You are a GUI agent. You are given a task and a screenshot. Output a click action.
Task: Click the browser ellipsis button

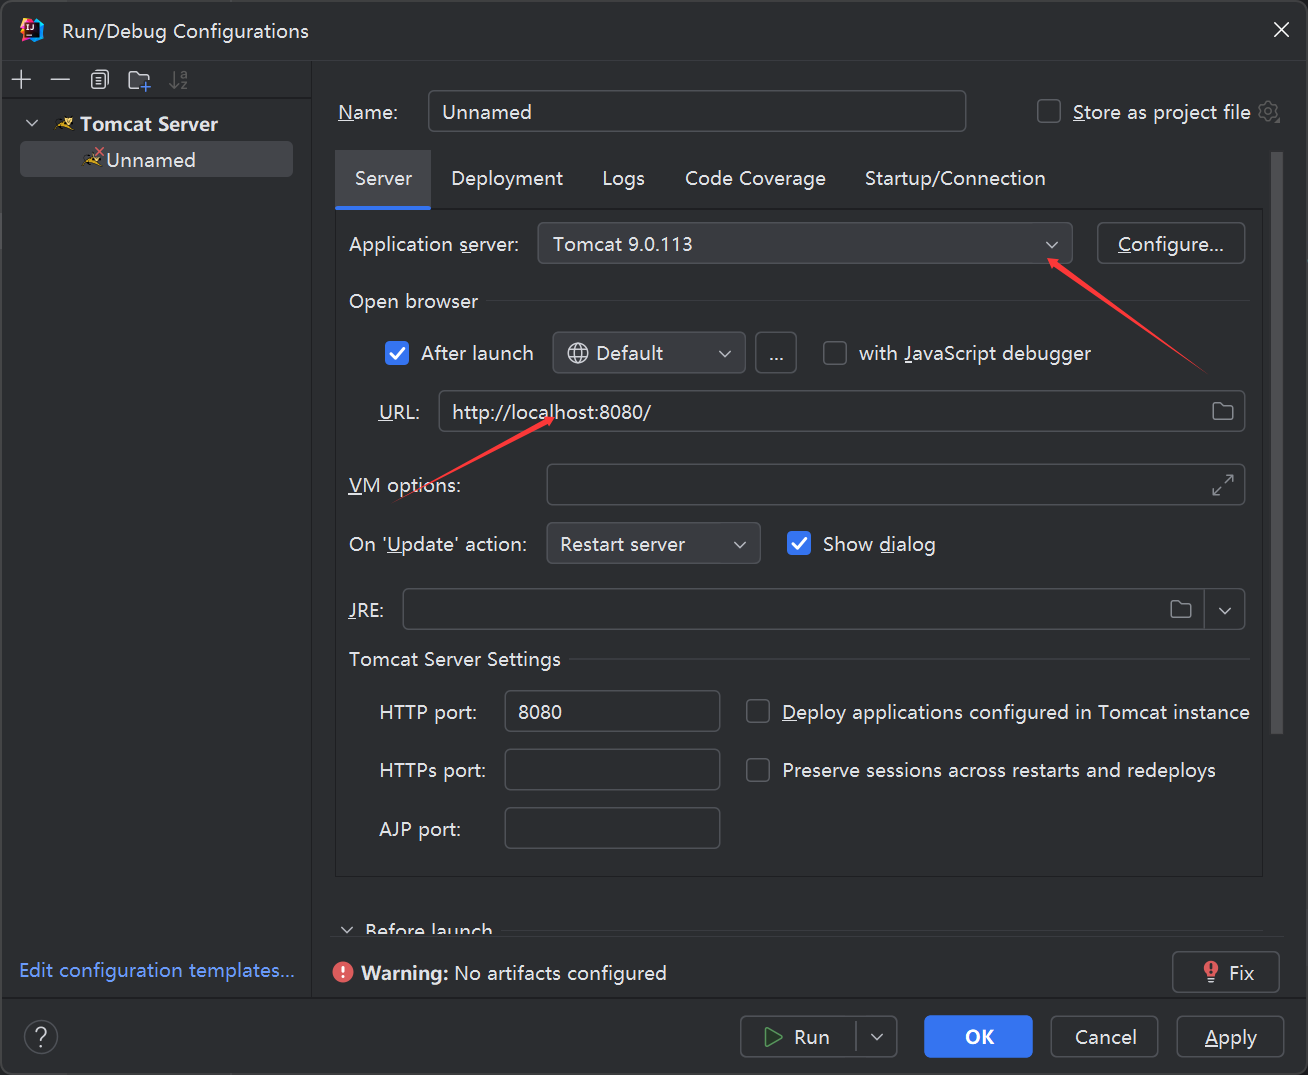pos(776,353)
